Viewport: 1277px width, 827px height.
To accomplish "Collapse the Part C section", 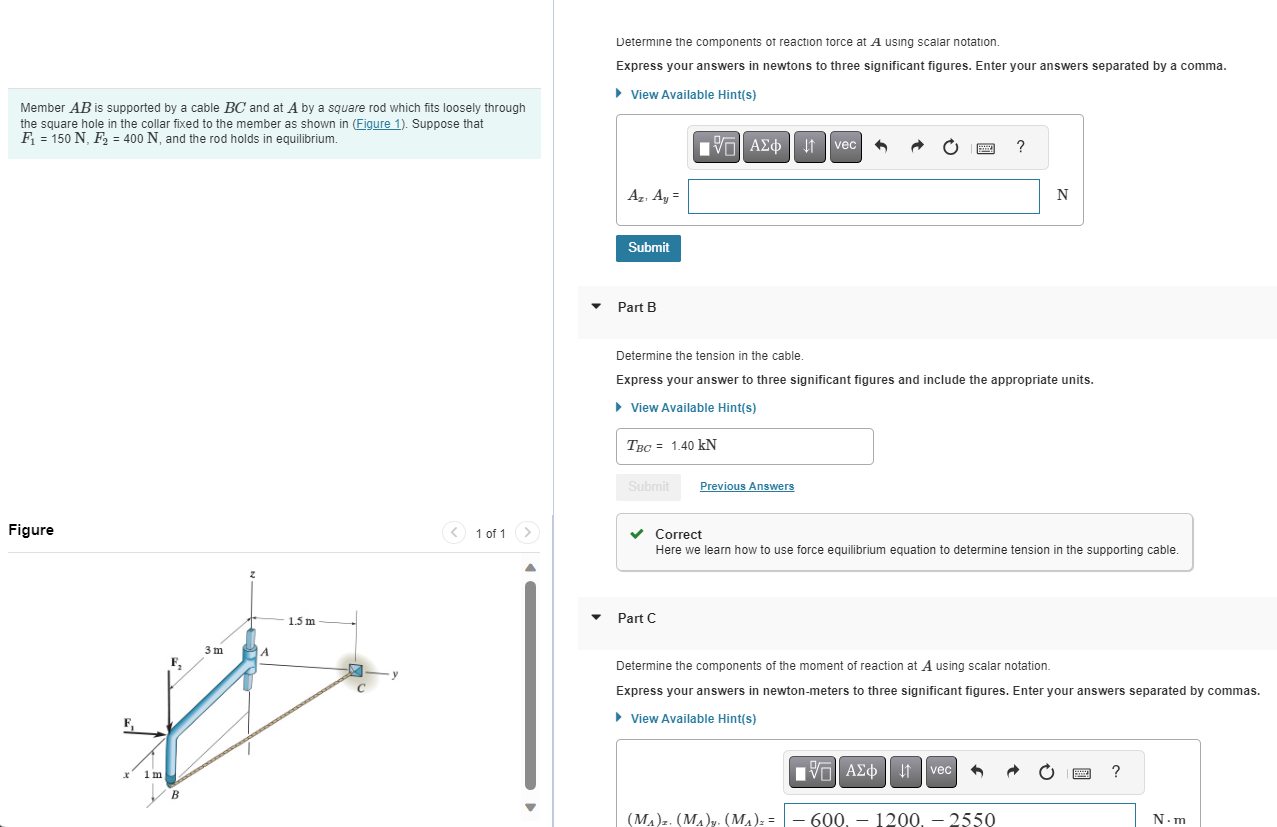I will pyautogui.click(x=596, y=618).
